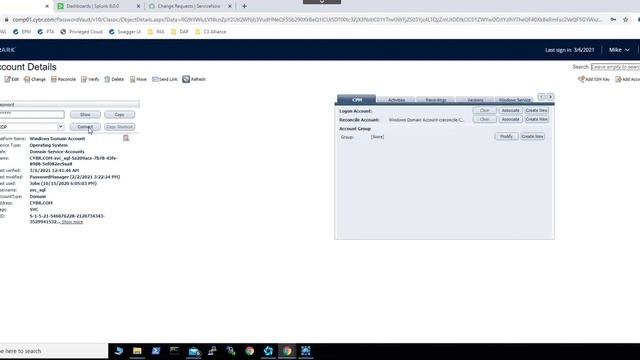Click Associate for Logon Account
The height and width of the screenshot is (360, 640).
coord(510,111)
